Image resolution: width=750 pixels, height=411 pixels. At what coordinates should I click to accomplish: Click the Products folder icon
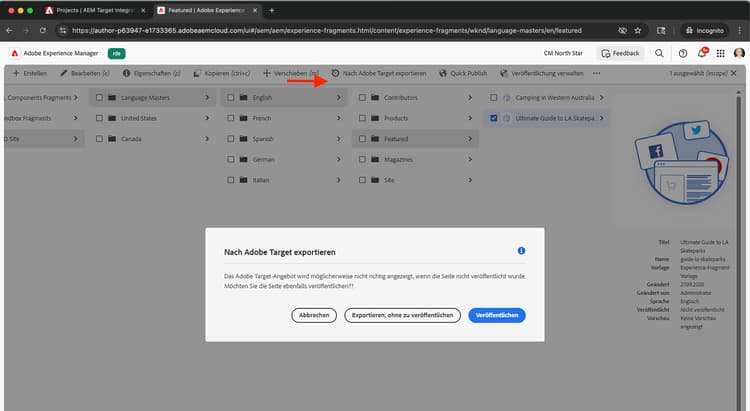coord(375,118)
